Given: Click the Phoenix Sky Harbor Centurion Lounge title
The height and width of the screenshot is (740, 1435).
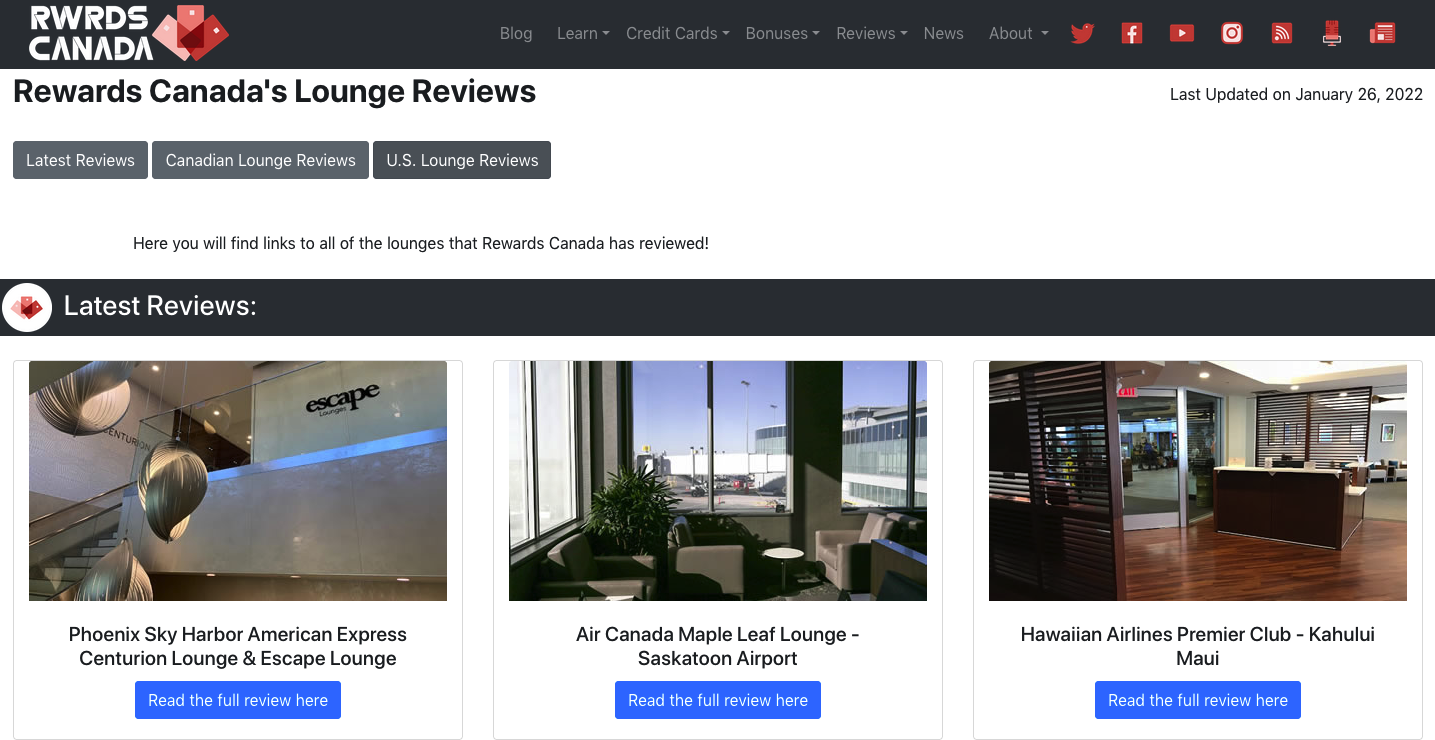Looking at the screenshot, I should click(x=238, y=646).
